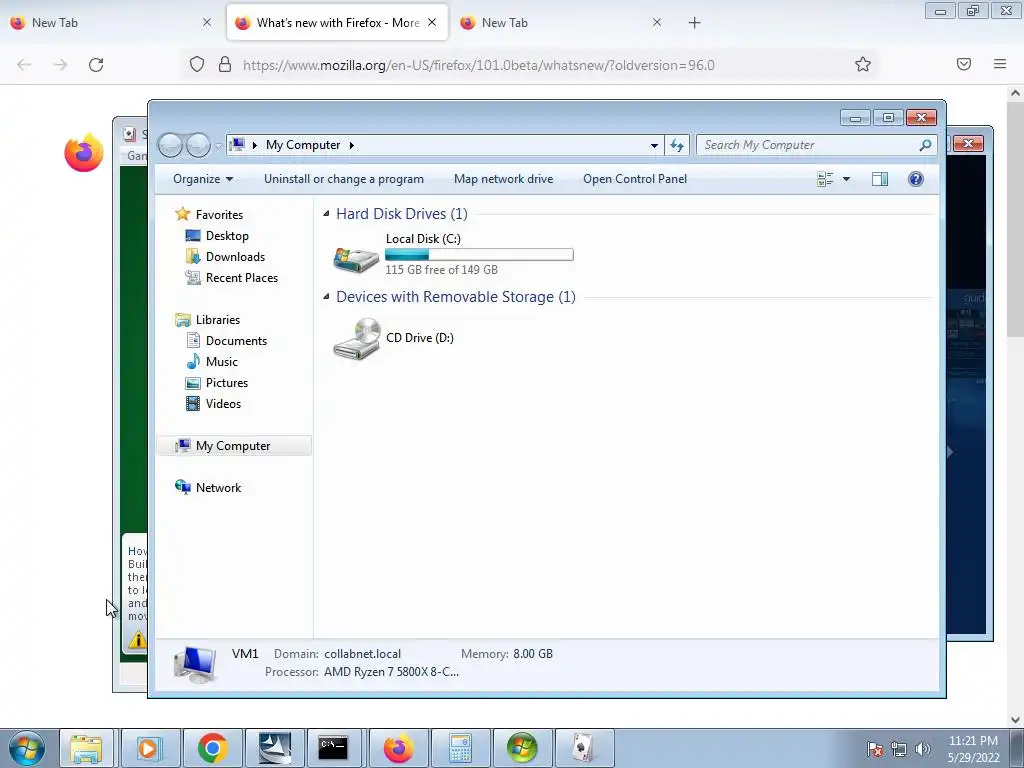1024x768 pixels.
Task: Open Chrome from the taskbar
Action: [212, 748]
